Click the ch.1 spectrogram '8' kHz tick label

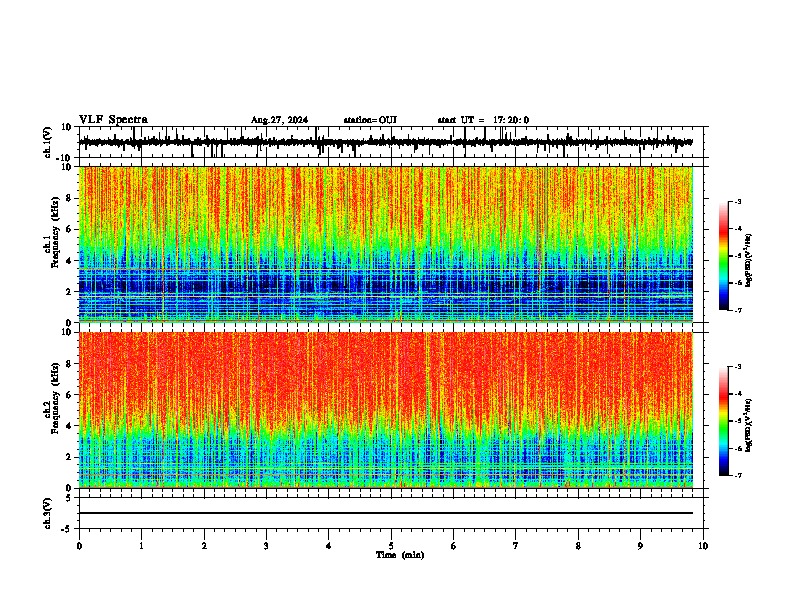pos(70,198)
